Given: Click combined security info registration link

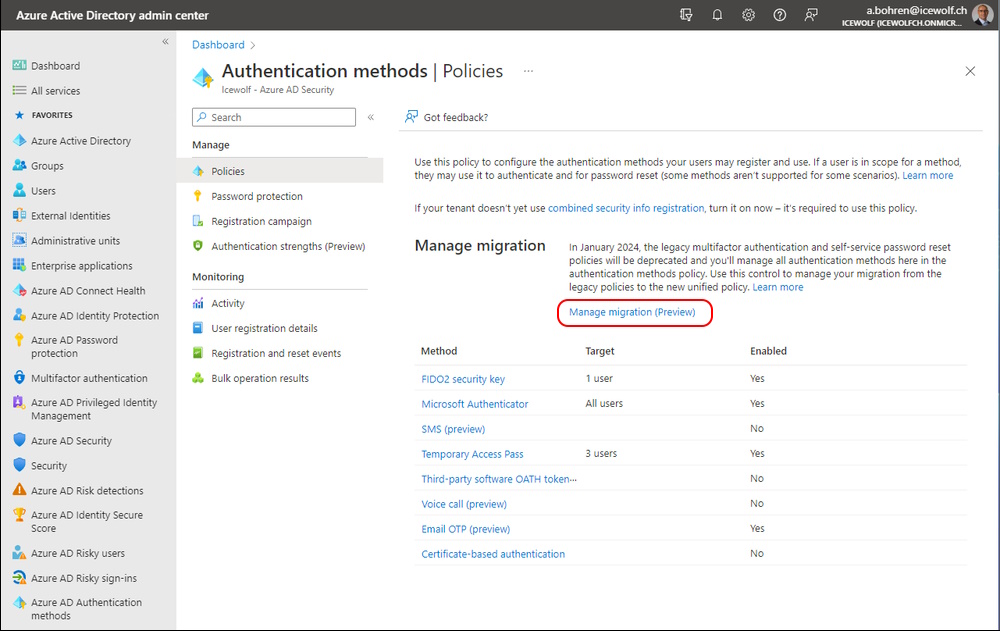Looking at the screenshot, I should [x=626, y=208].
